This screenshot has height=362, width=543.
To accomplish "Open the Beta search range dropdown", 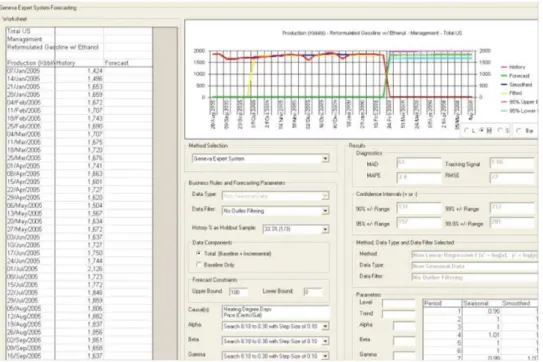I will (x=325, y=341).
